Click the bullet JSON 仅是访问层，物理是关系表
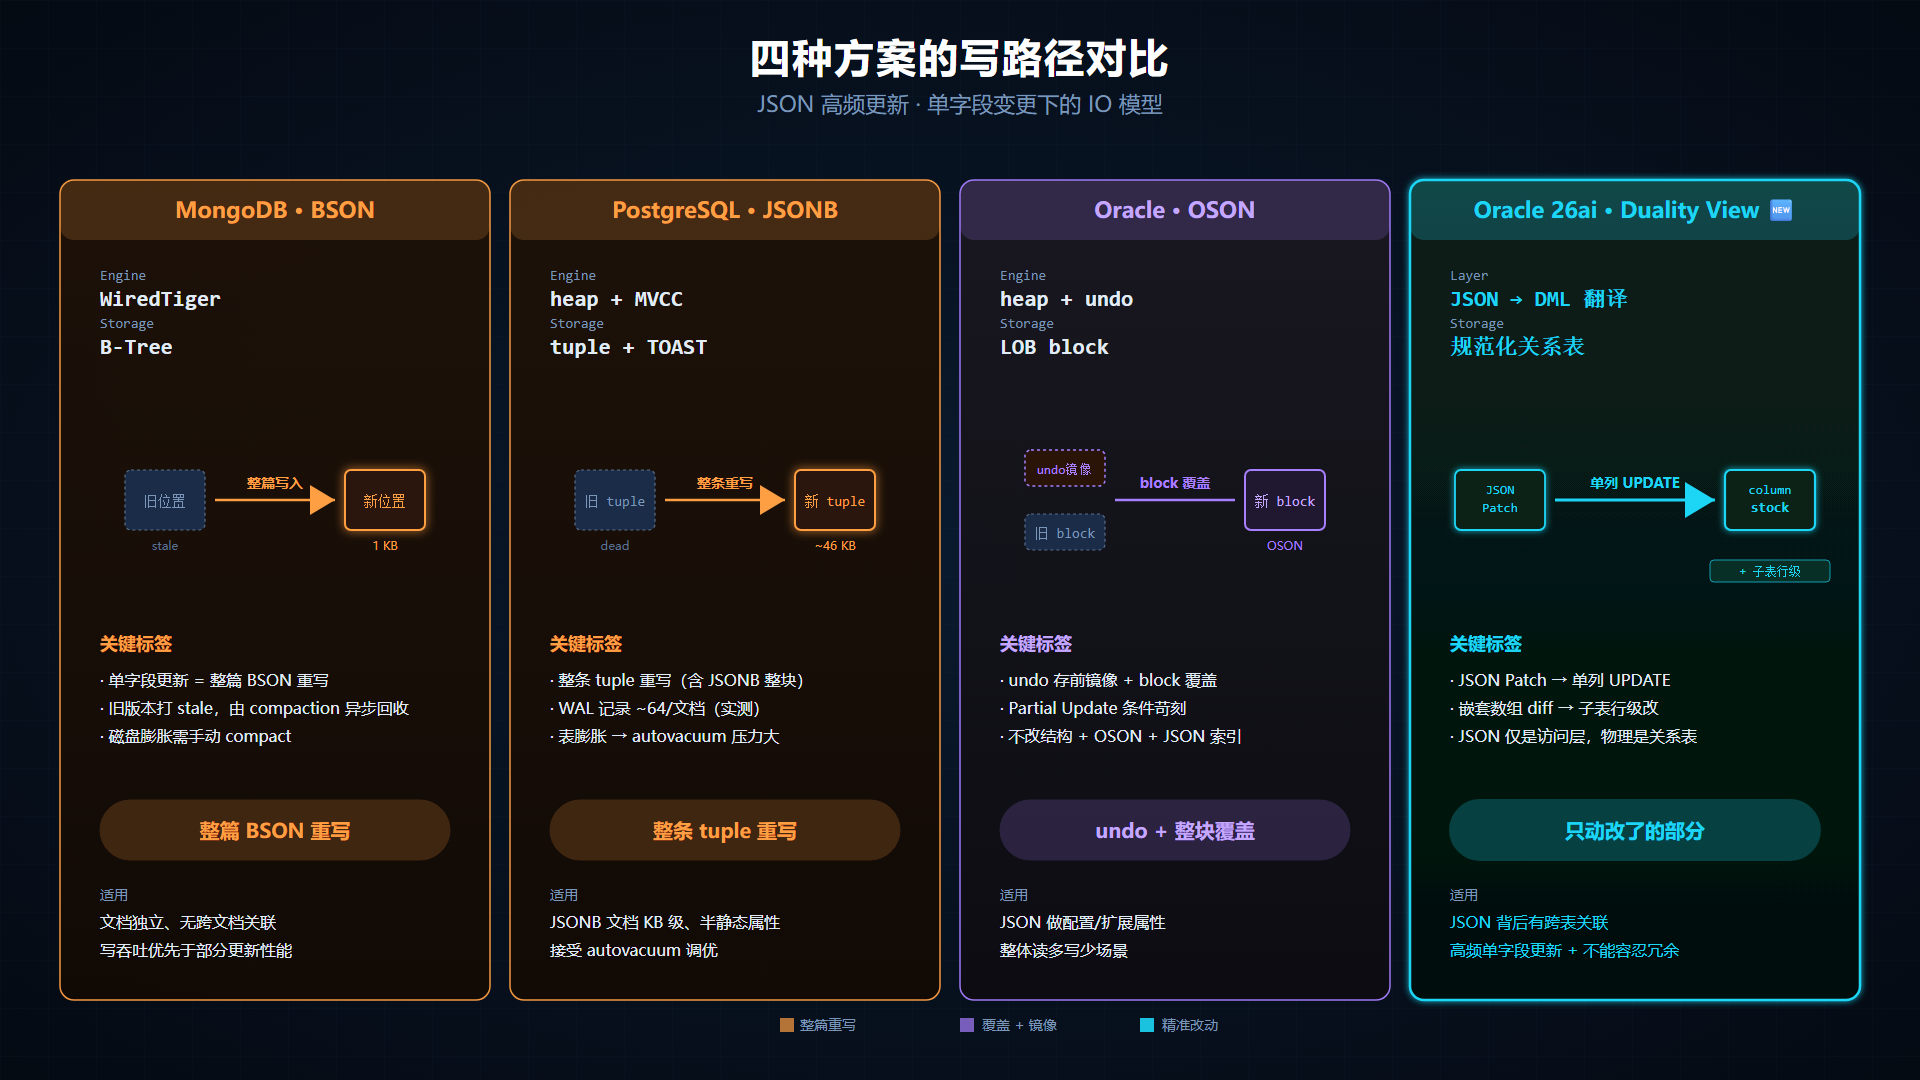Image resolution: width=1920 pixels, height=1080 pixels. (1573, 737)
